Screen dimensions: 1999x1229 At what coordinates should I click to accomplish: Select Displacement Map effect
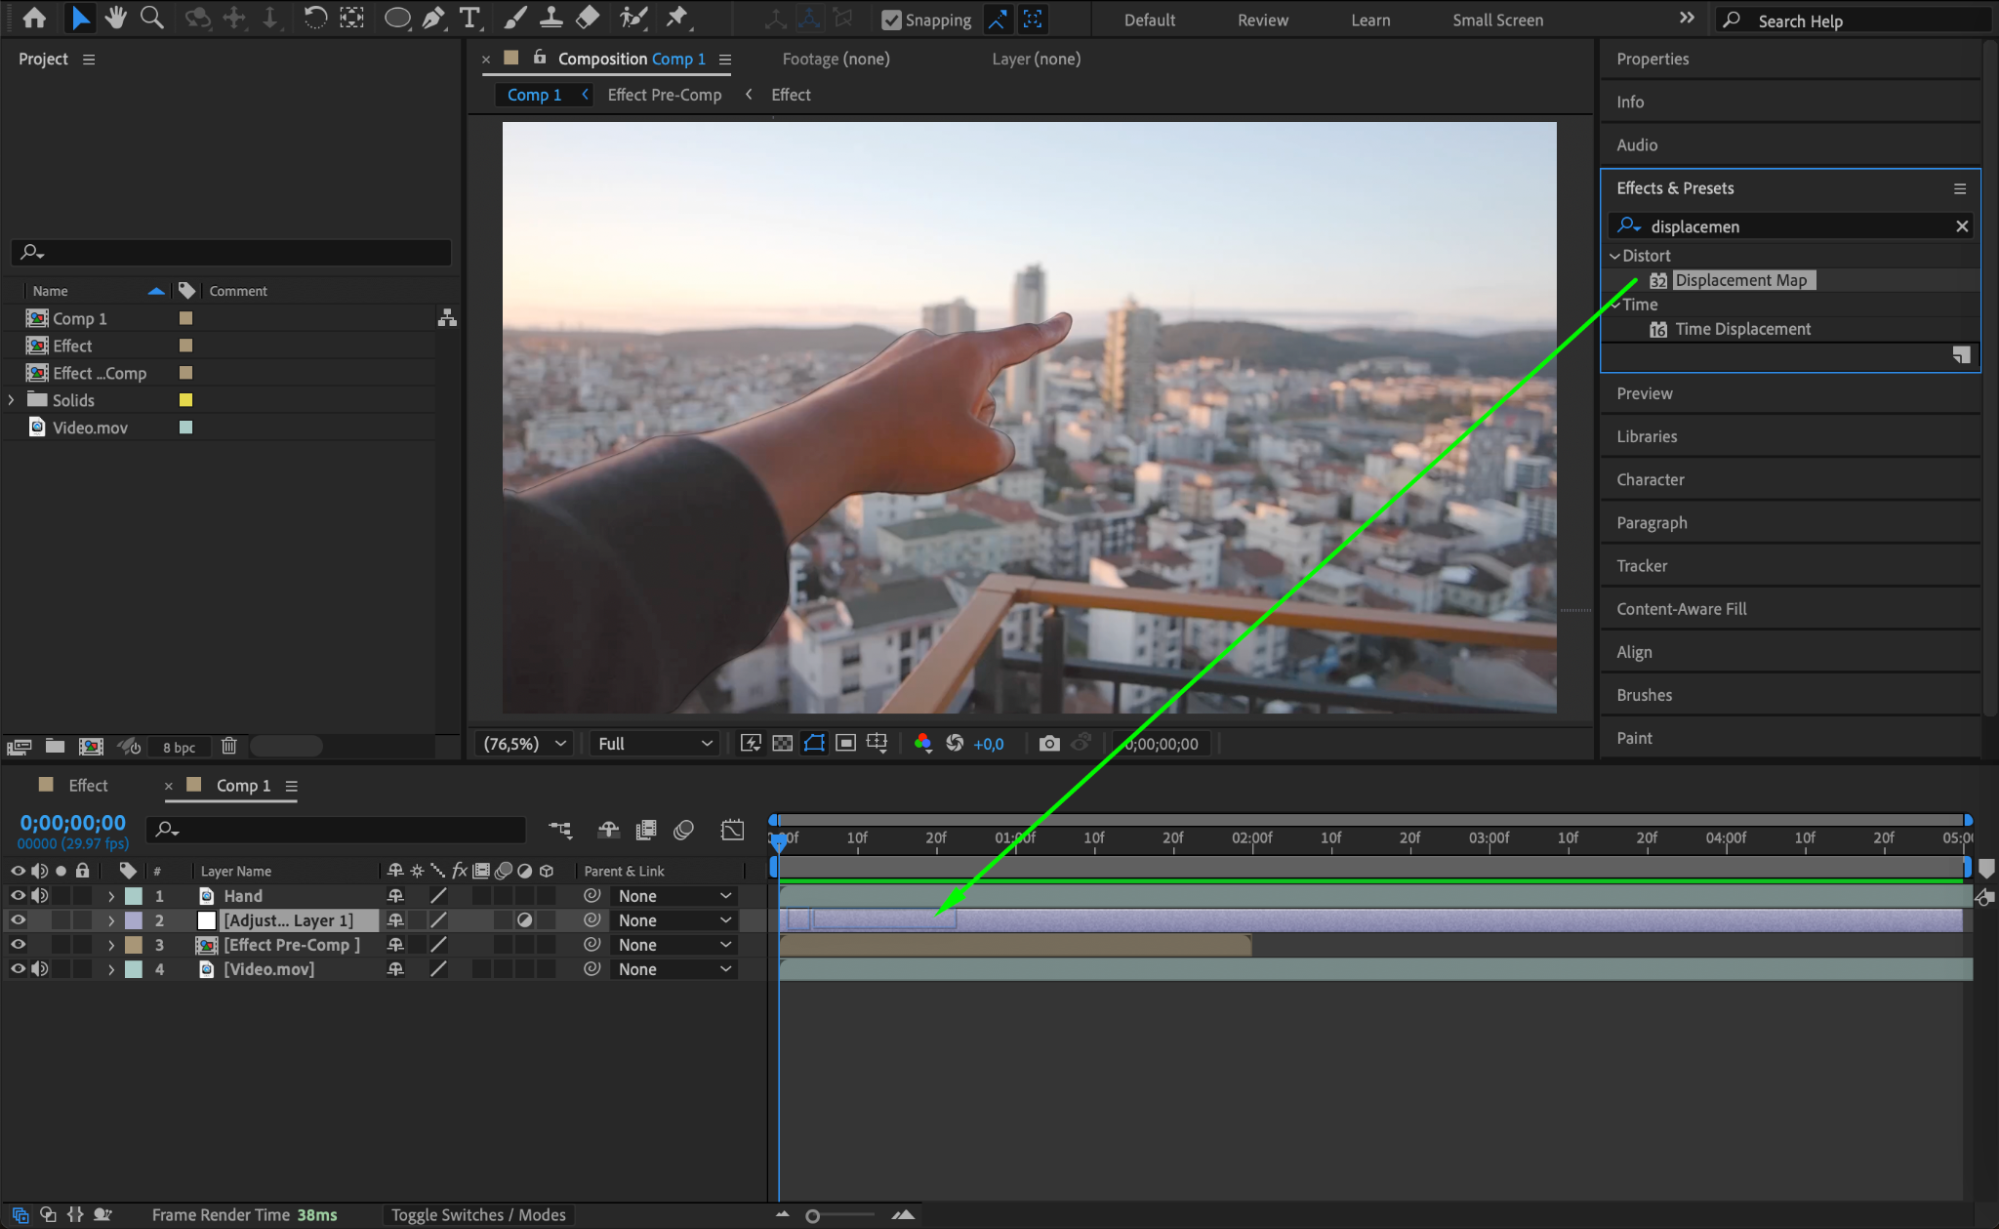(x=1740, y=280)
